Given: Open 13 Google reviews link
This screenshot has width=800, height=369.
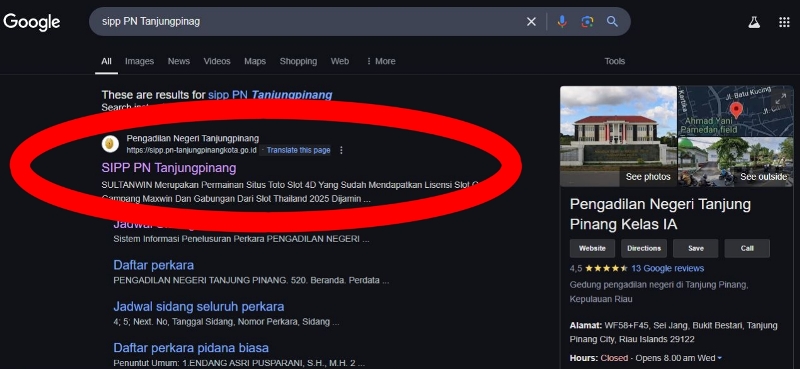Looking at the screenshot, I should pyautogui.click(x=667, y=268).
